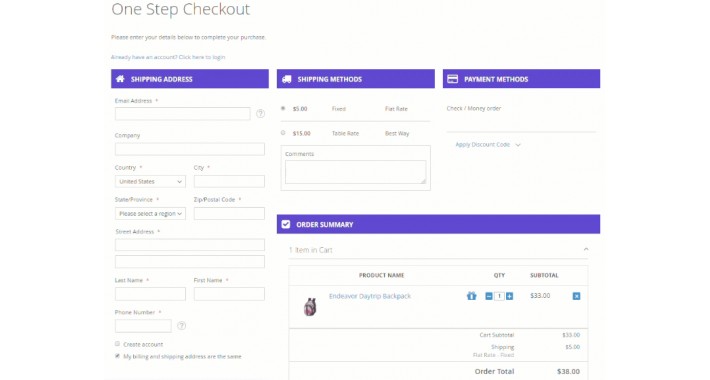The width and height of the screenshot is (710, 380).
Task: Click the shipping Comments text area
Action: coord(355,172)
